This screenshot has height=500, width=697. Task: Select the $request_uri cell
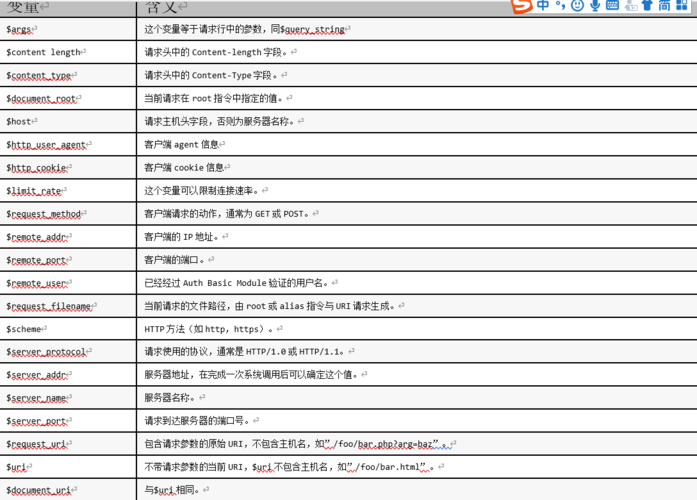pos(68,444)
